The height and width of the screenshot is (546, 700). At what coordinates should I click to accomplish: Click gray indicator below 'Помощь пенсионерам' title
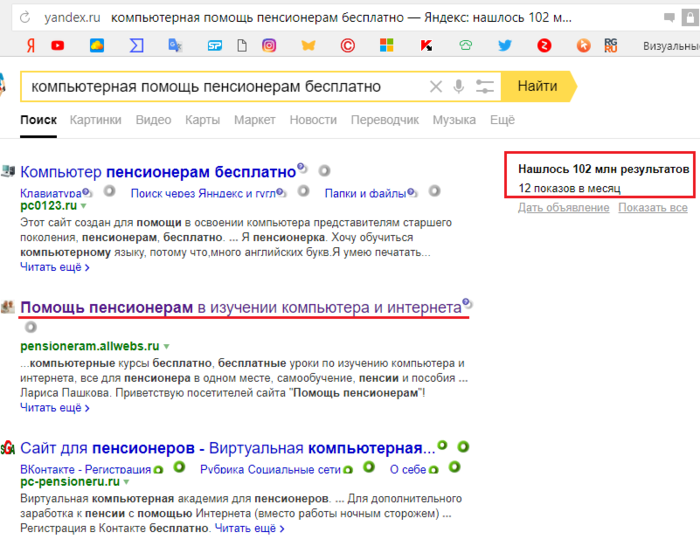coord(30,327)
